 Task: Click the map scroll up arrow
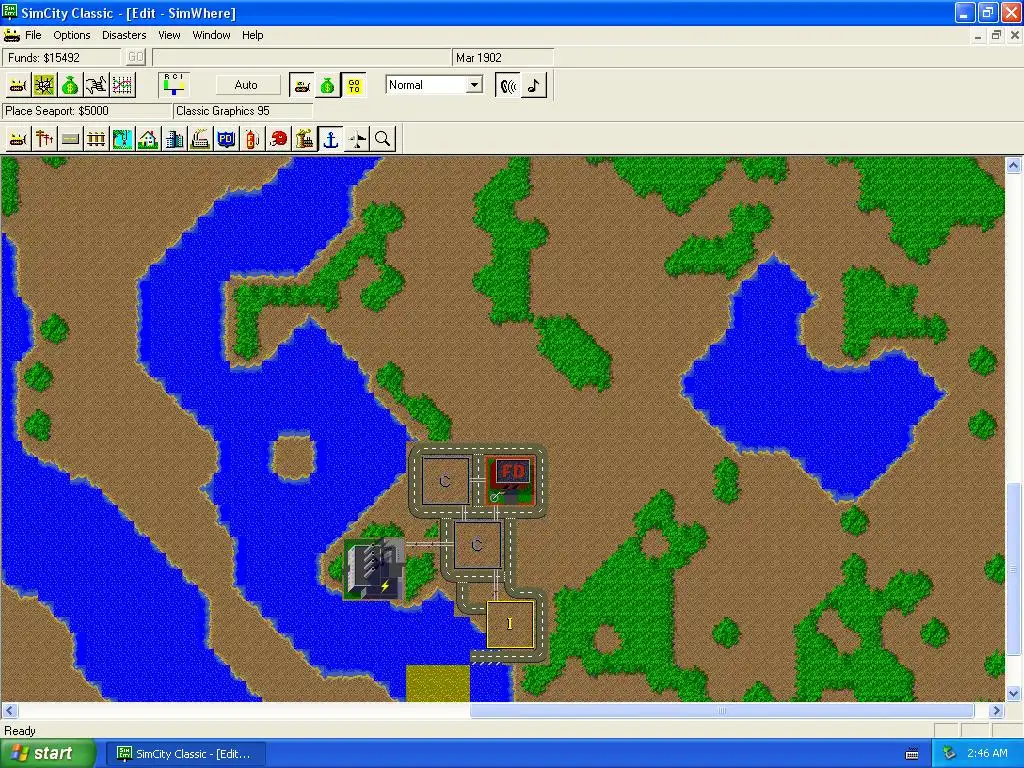1014,165
